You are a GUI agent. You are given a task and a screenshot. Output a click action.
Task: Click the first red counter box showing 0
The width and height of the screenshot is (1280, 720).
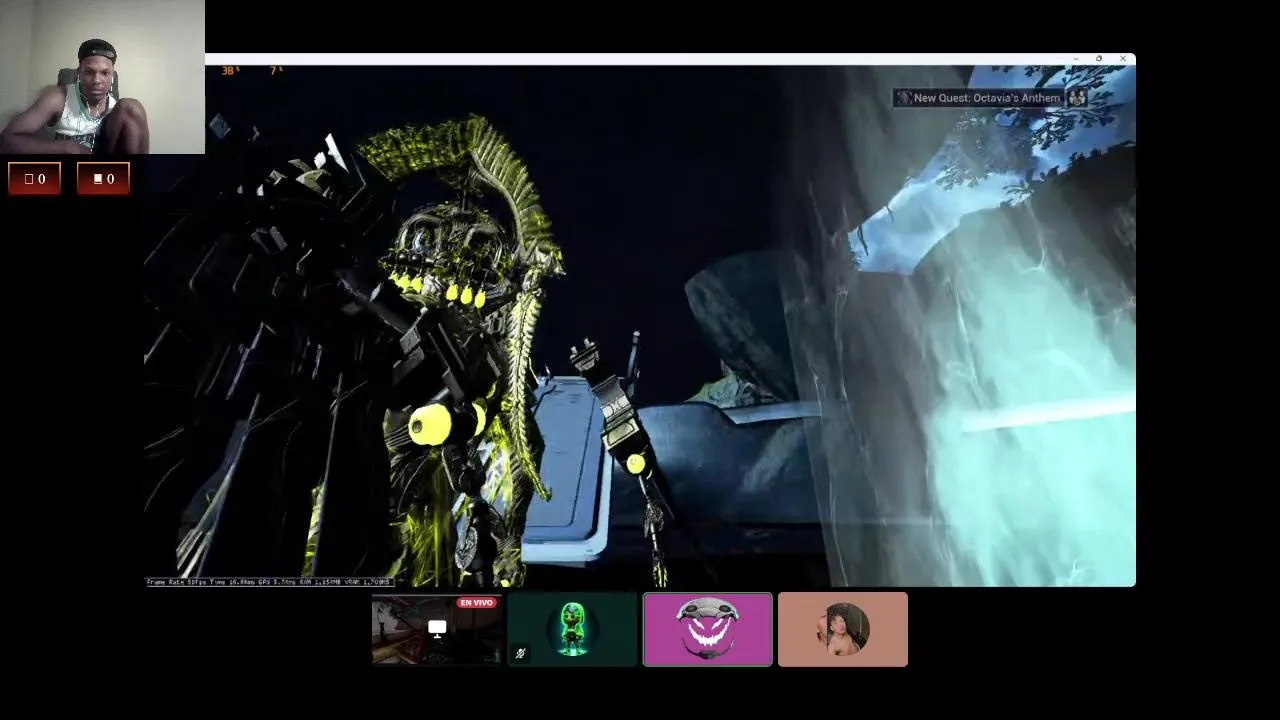(35, 178)
